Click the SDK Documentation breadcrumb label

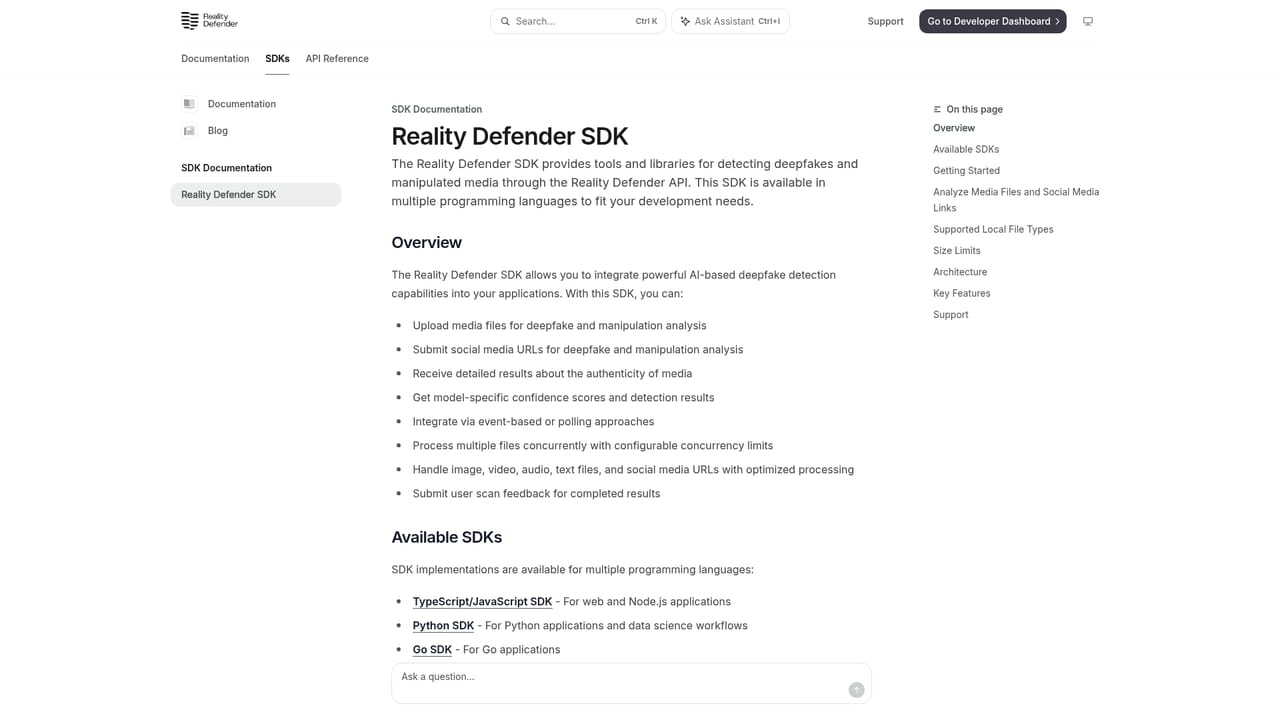click(x=437, y=109)
